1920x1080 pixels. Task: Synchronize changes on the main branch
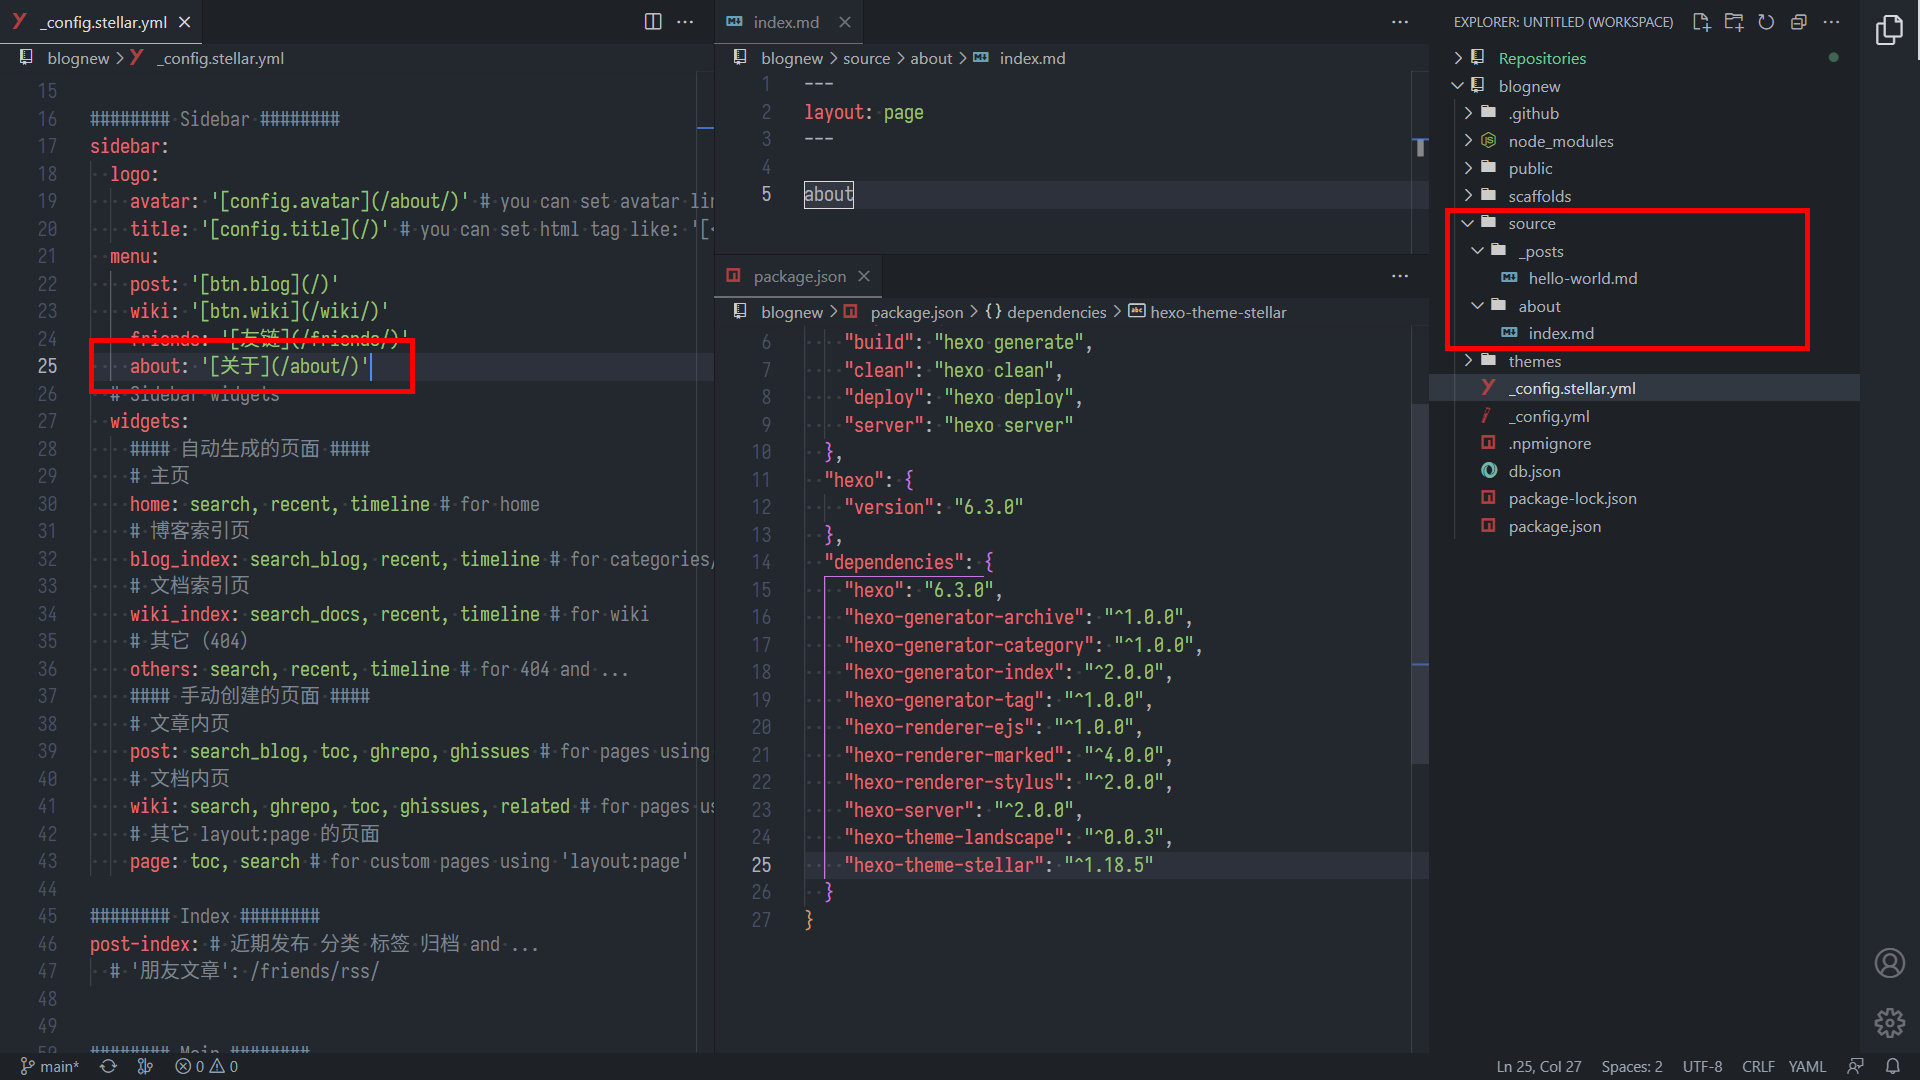click(108, 1066)
